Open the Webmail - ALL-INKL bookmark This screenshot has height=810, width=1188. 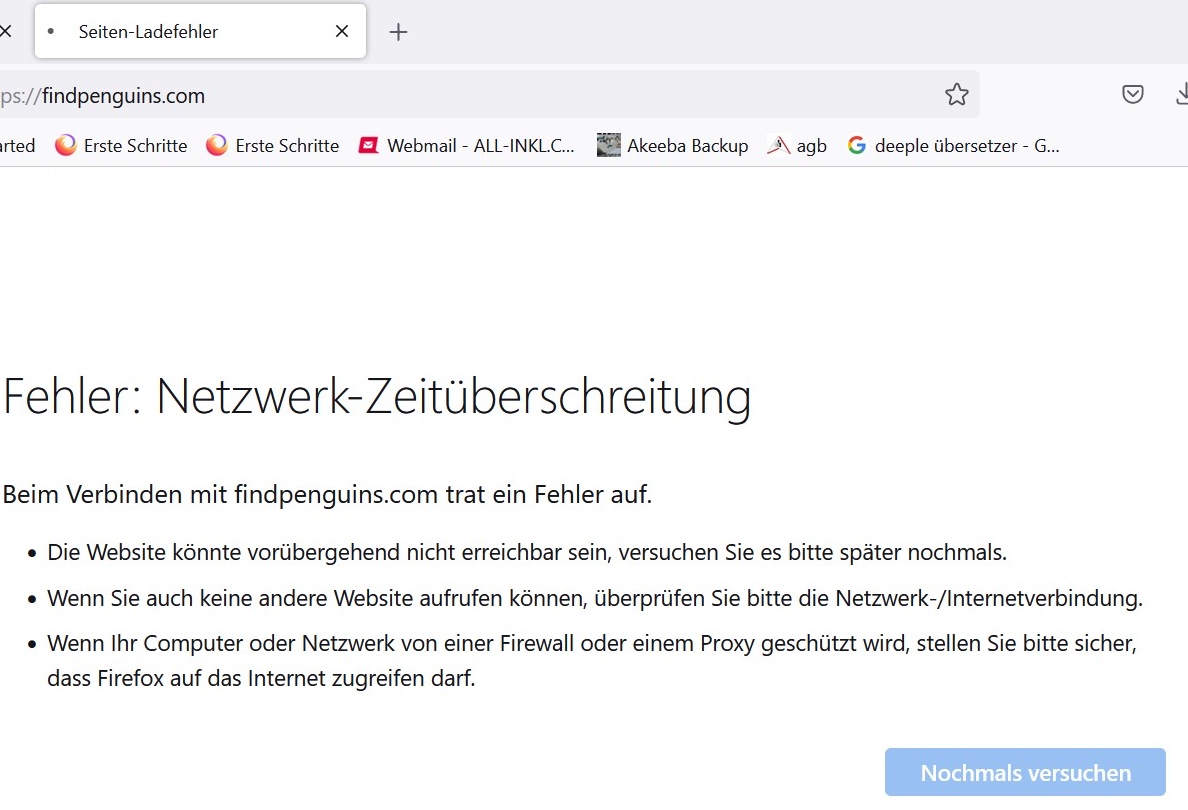pyautogui.click(x=468, y=146)
